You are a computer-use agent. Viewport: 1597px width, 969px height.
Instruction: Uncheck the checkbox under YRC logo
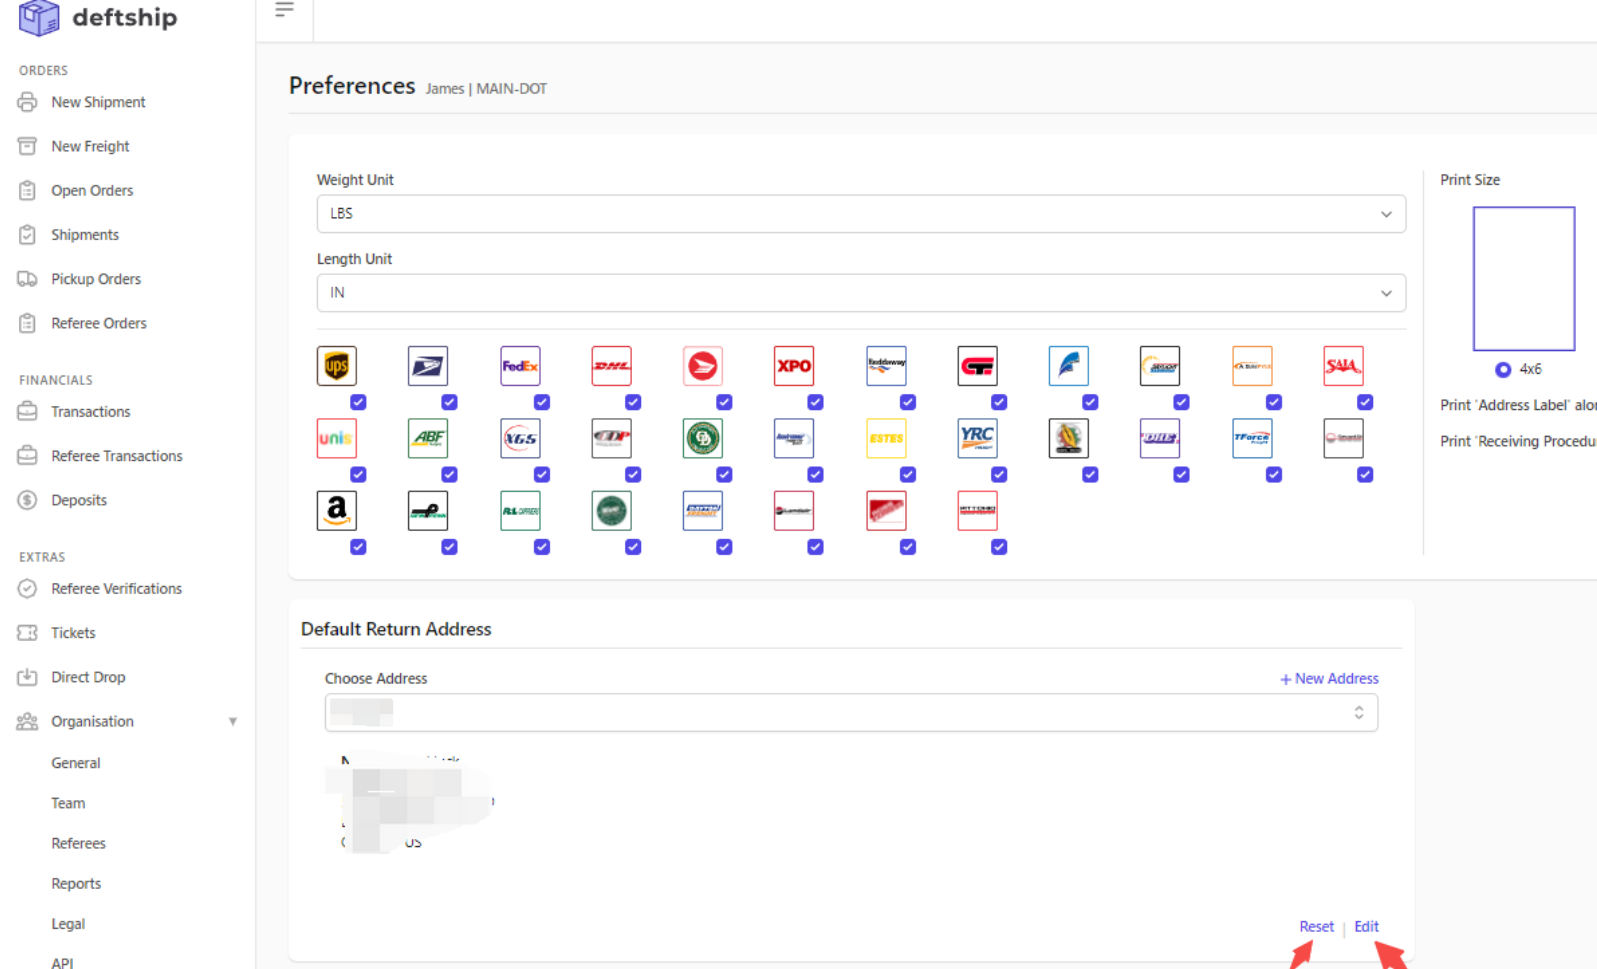pos(999,474)
